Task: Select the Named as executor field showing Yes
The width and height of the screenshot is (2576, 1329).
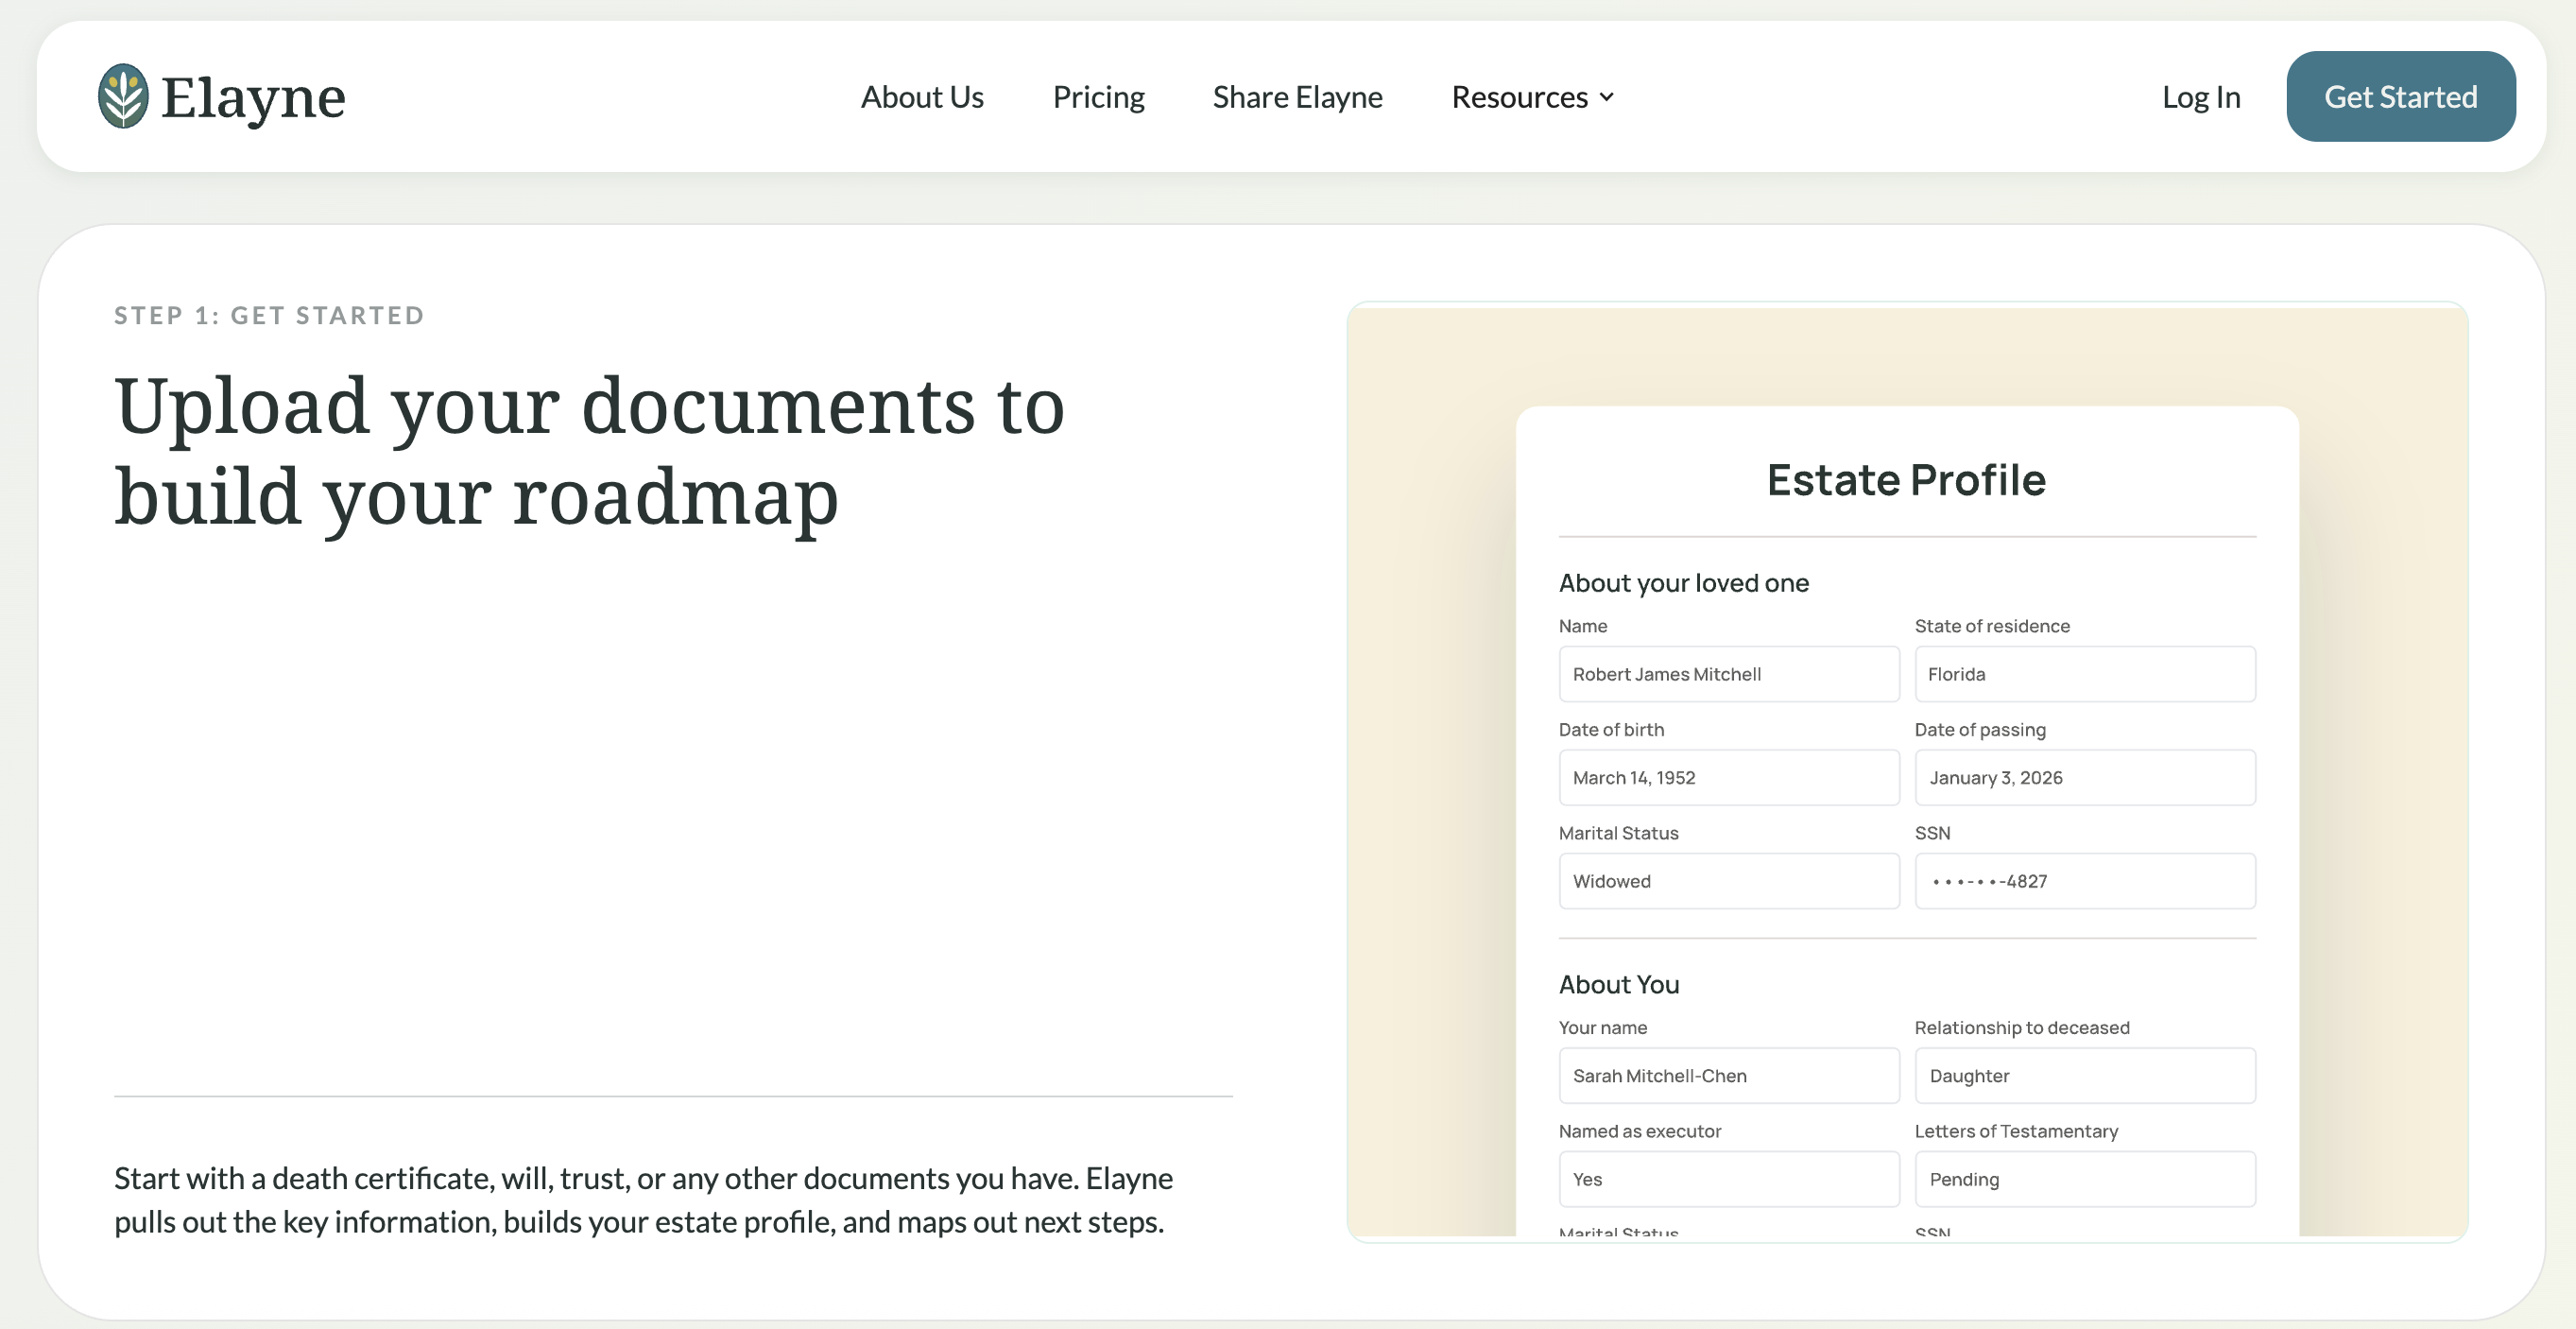Action: (1729, 1179)
